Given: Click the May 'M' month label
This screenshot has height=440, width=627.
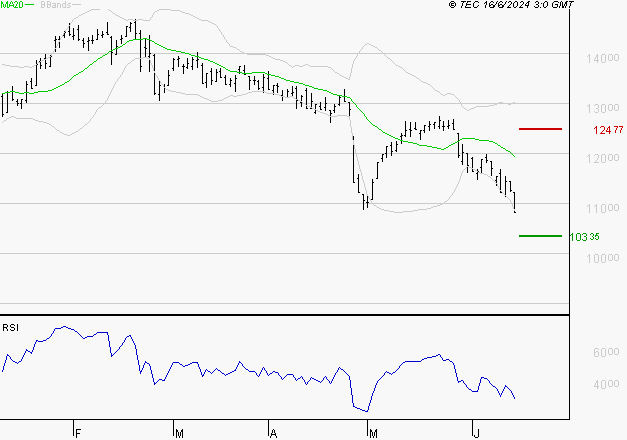Looking at the screenshot, I should point(373,434).
